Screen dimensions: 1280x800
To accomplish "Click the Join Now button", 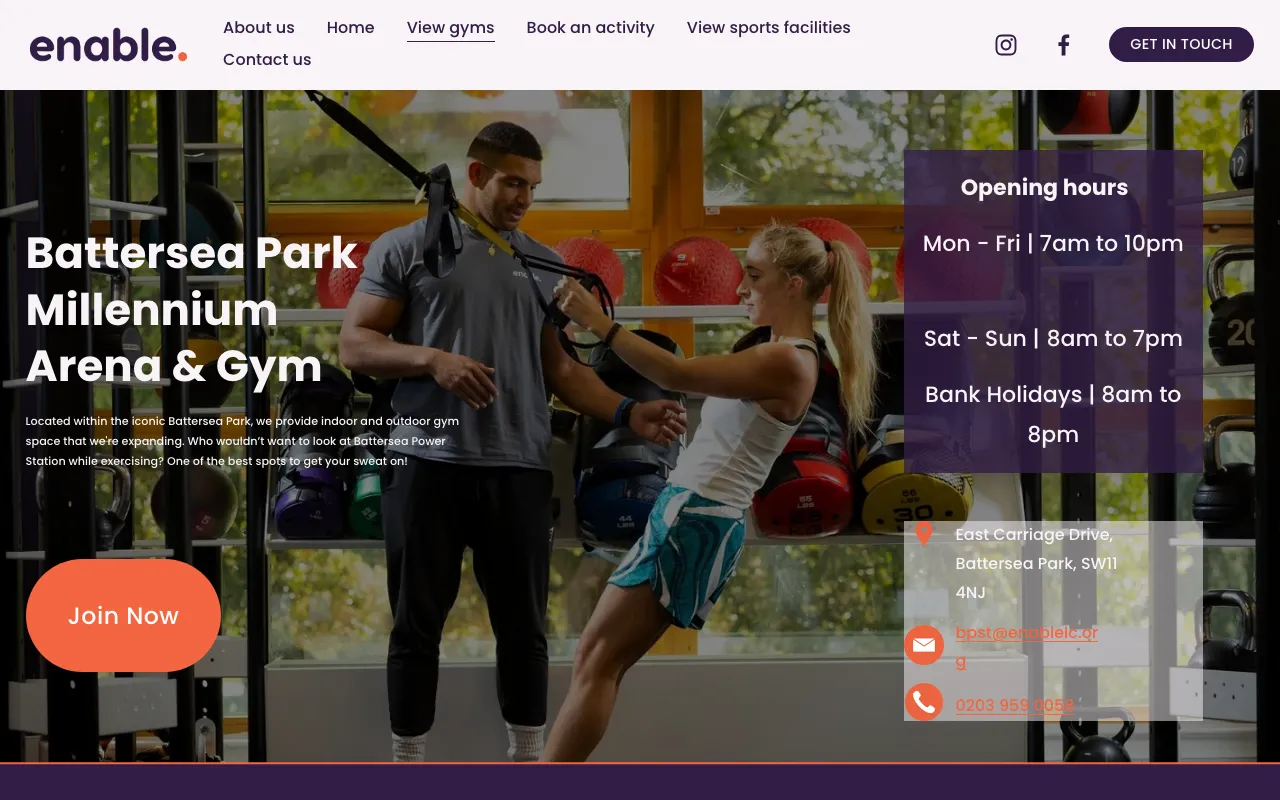I will [123, 616].
